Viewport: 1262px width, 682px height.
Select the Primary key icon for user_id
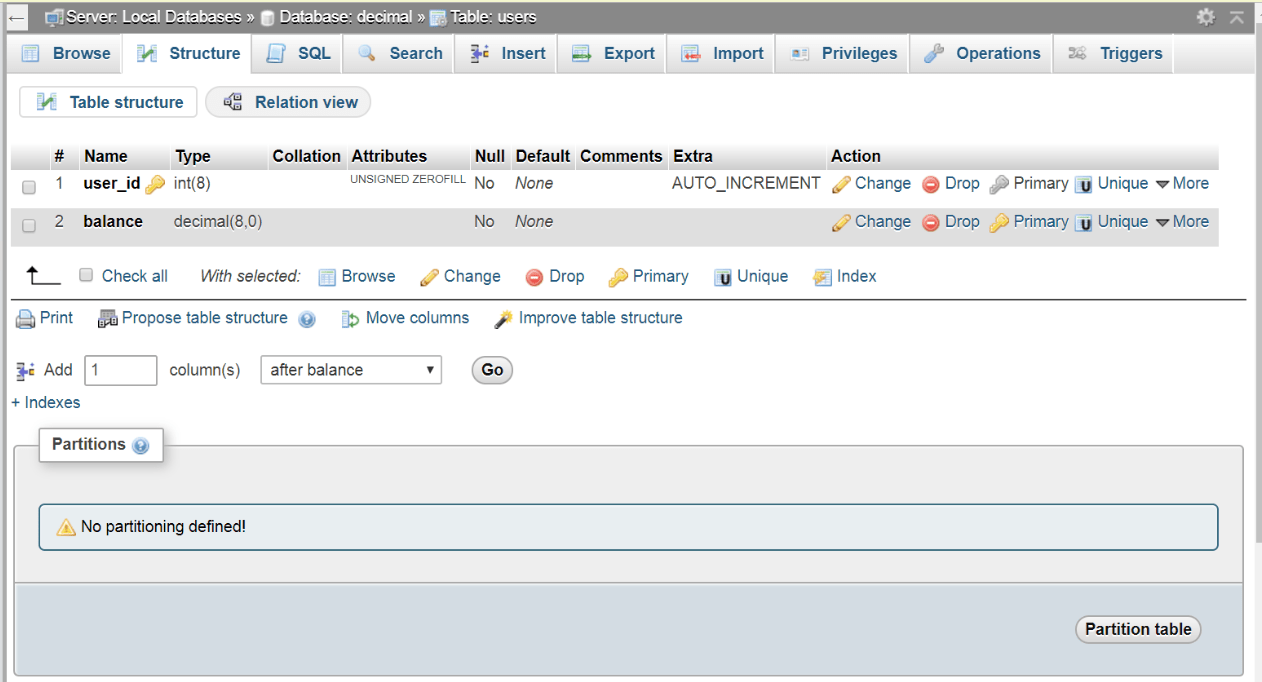998,183
